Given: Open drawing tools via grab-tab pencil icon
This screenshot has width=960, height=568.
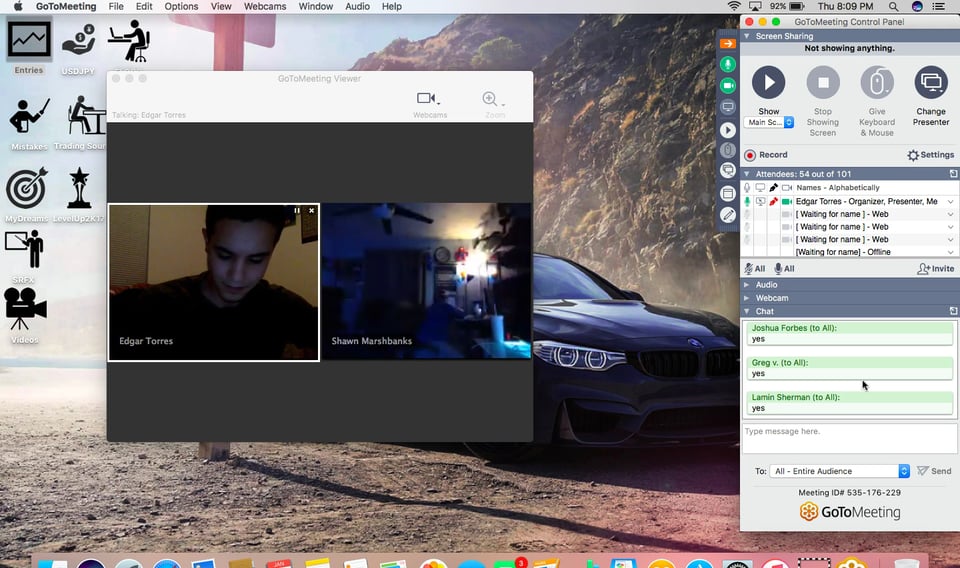Looking at the screenshot, I should 727,215.
